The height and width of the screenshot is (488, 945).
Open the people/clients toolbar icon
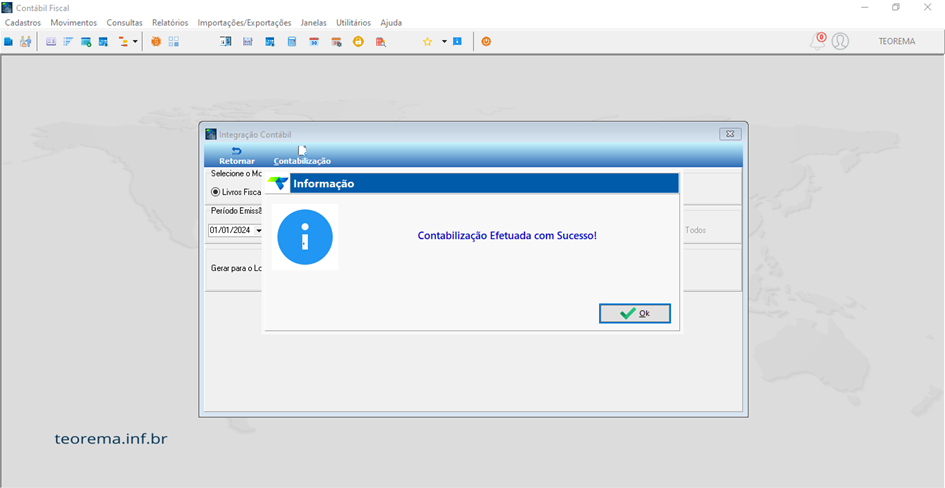pyautogui.click(x=25, y=42)
